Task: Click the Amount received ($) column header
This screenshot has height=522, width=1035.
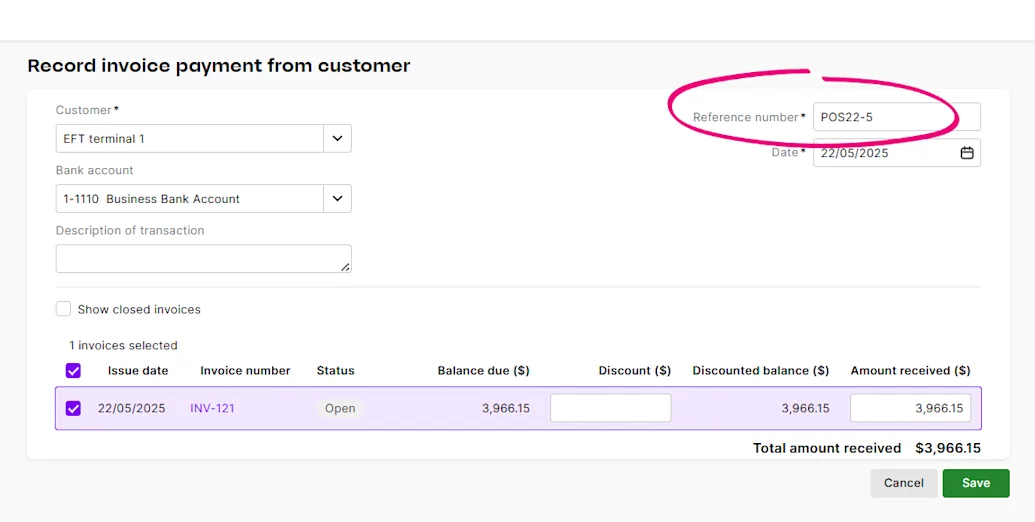Action: [910, 371]
